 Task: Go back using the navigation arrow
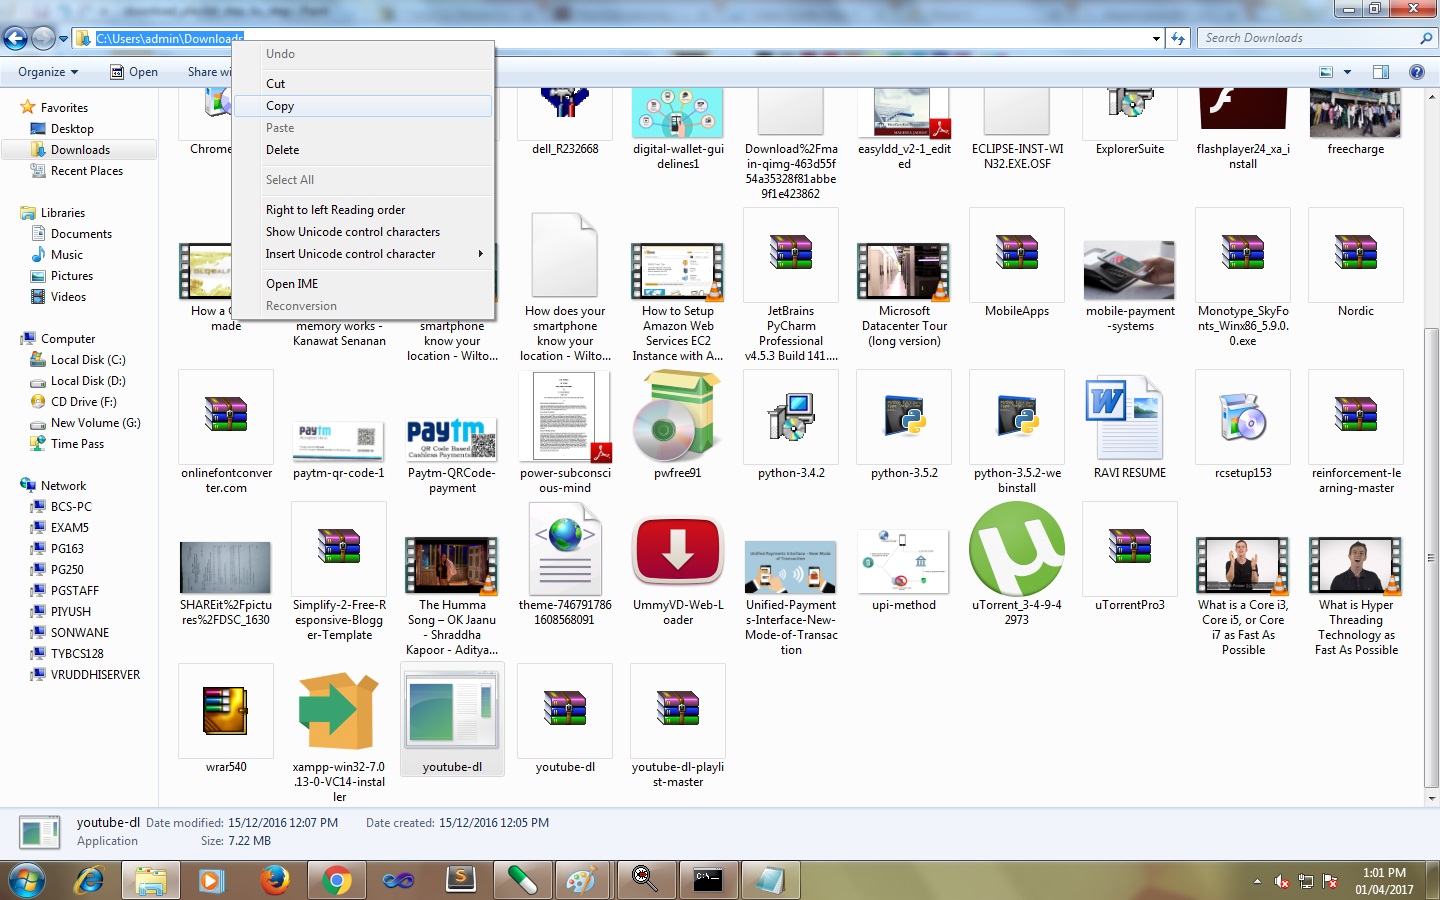pyautogui.click(x=15, y=37)
